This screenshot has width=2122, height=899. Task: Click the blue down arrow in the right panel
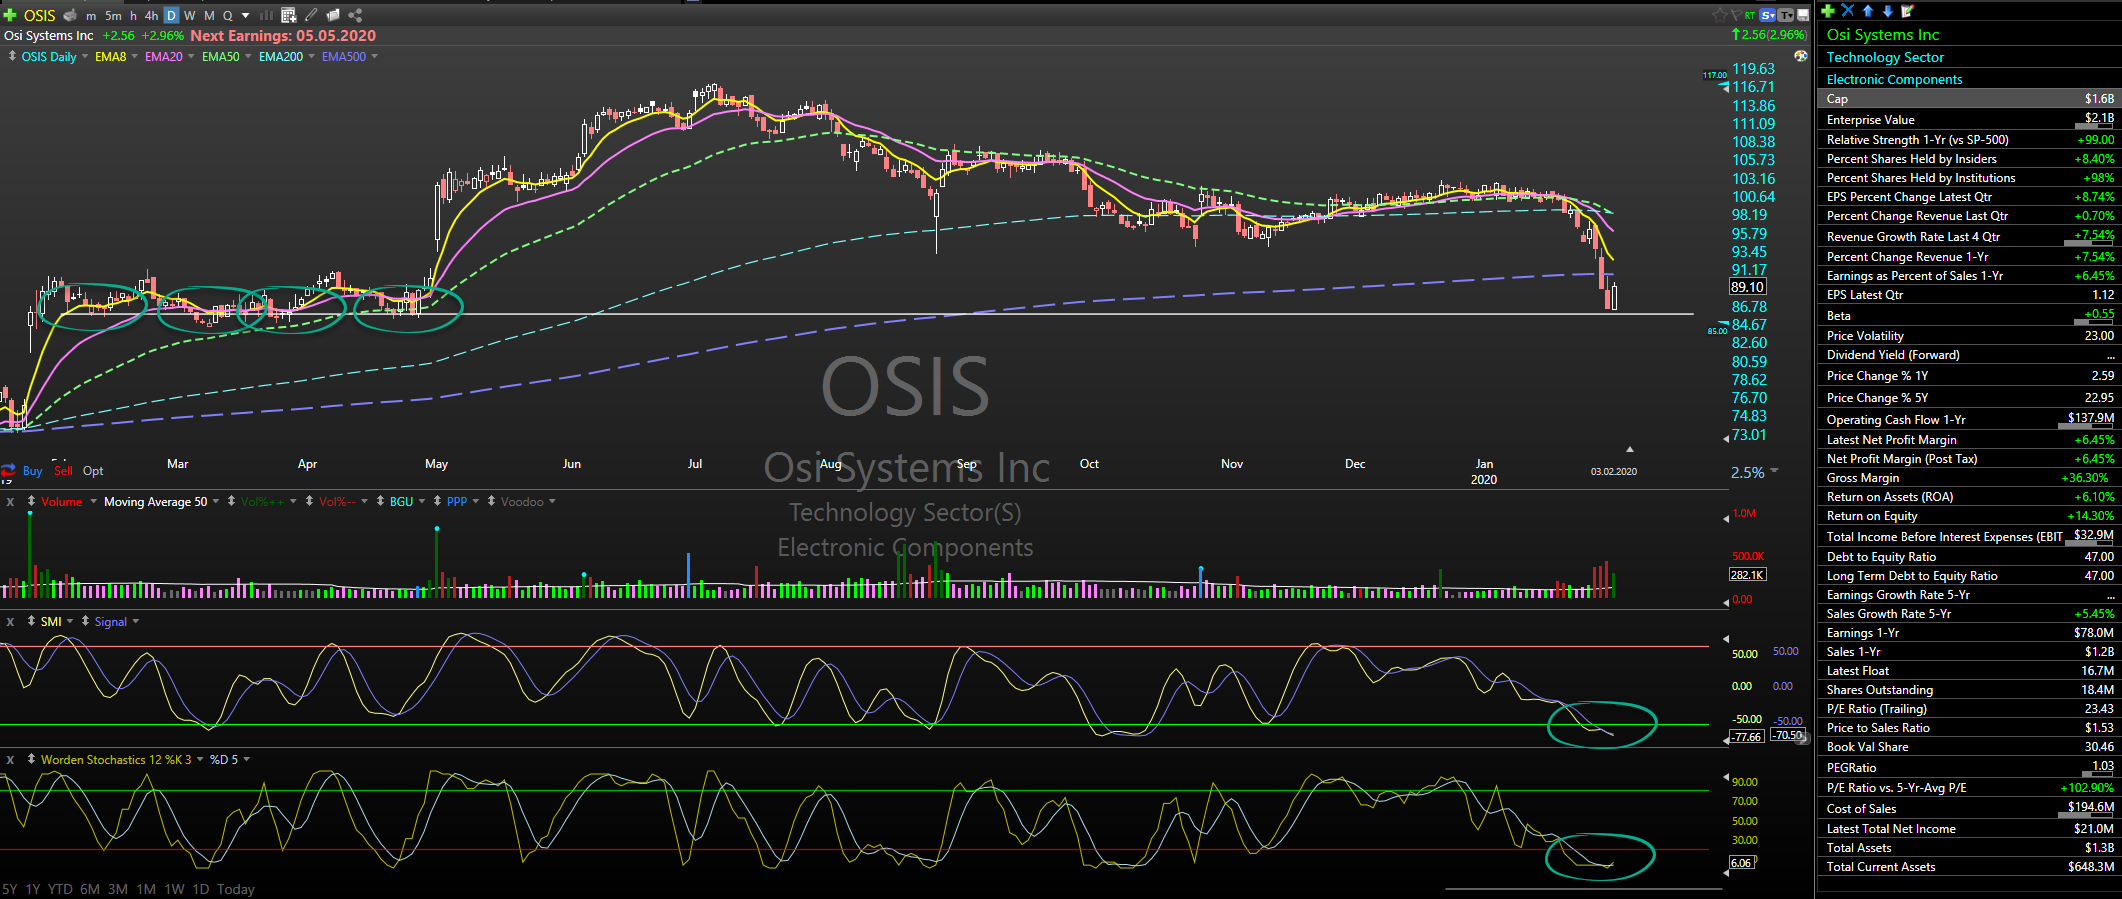[1887, 11]
